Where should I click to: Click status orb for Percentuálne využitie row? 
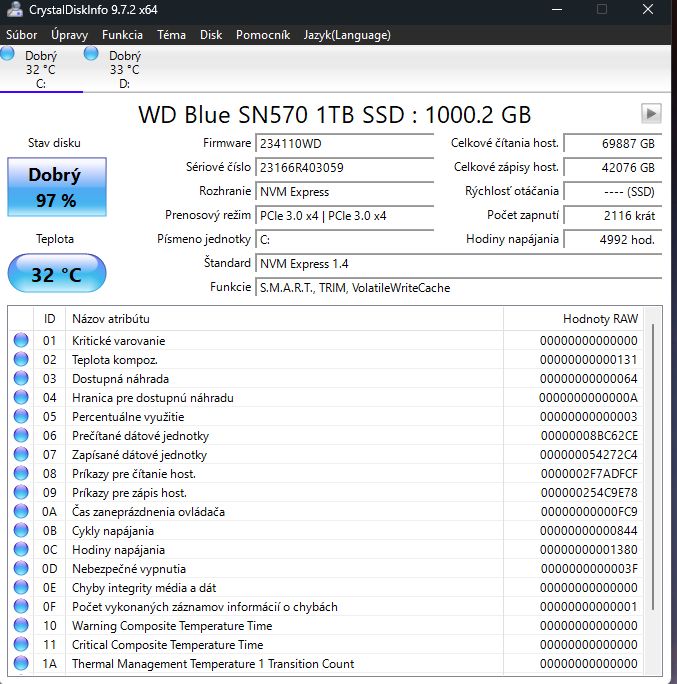21,416
